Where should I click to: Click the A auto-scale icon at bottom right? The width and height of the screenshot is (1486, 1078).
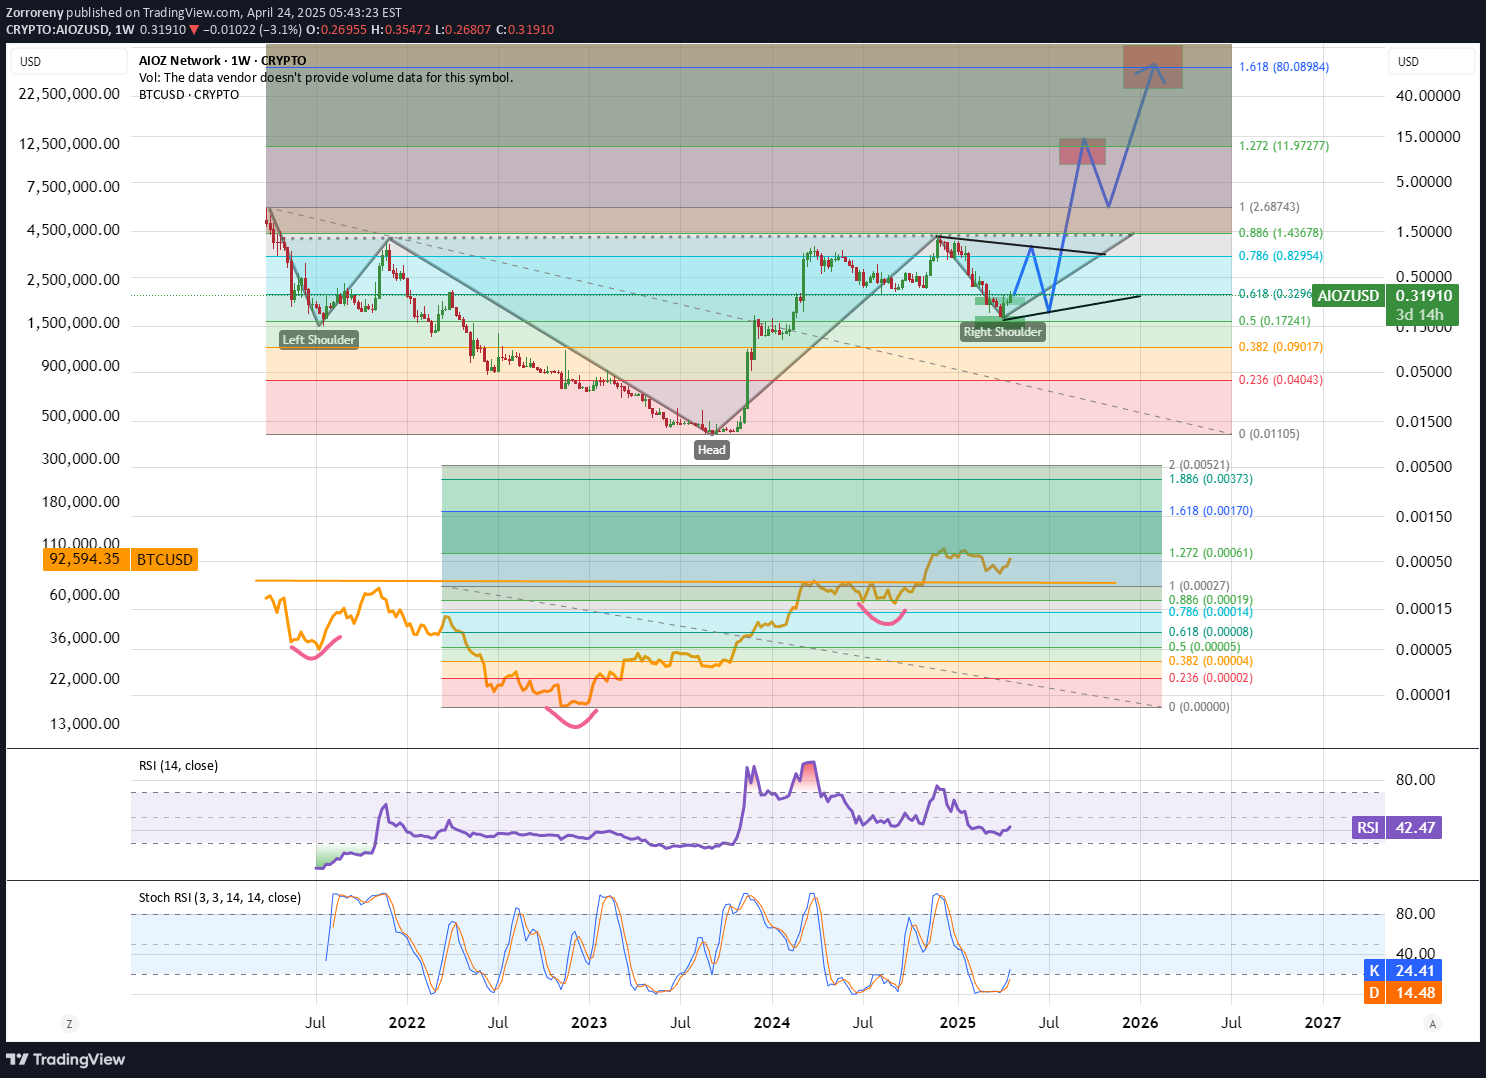[1433, 1023]
